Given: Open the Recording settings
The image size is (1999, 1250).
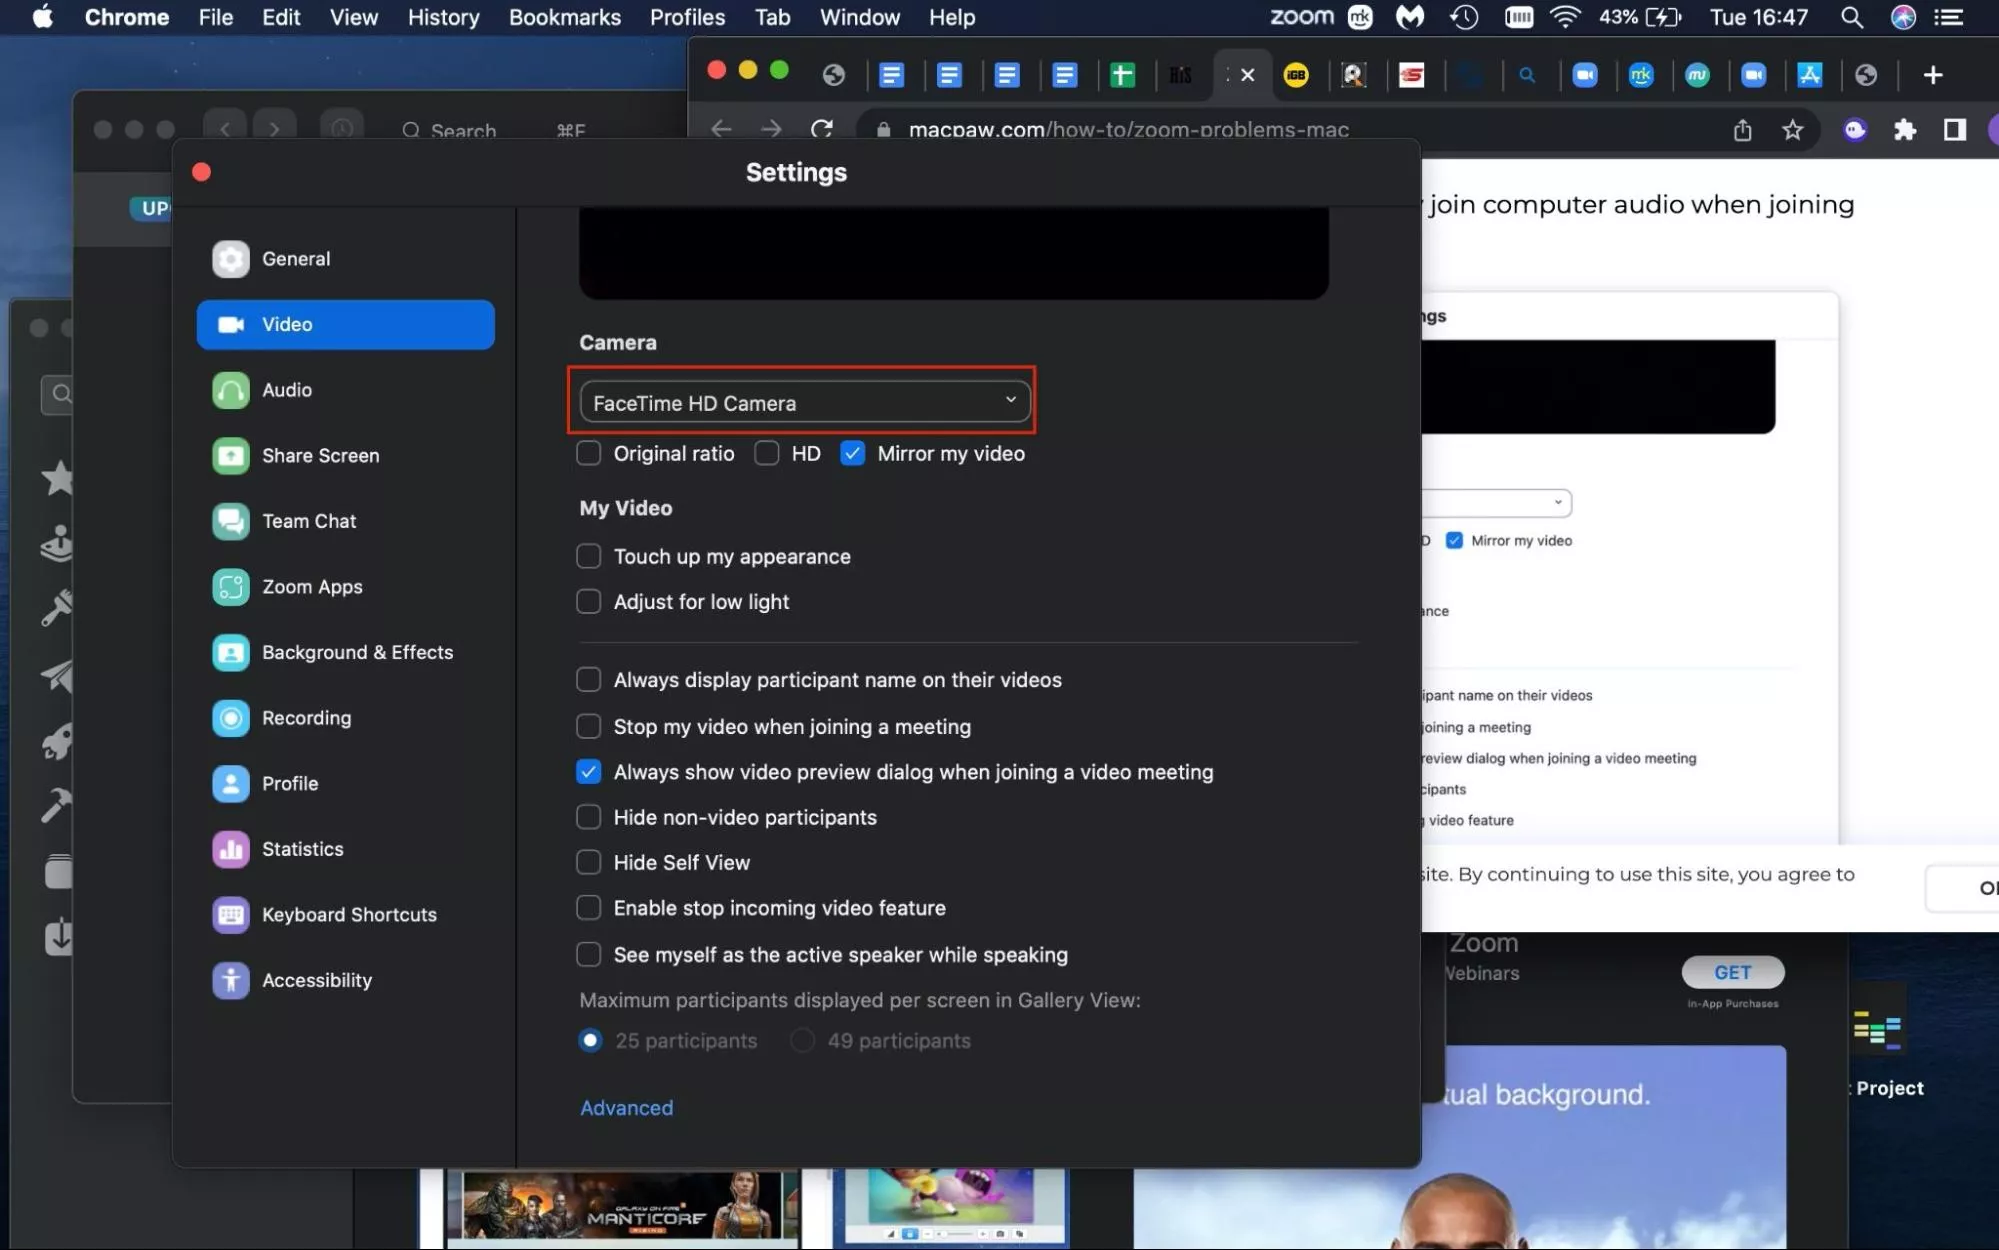Looking at the screenshot, I should (305, 718).
